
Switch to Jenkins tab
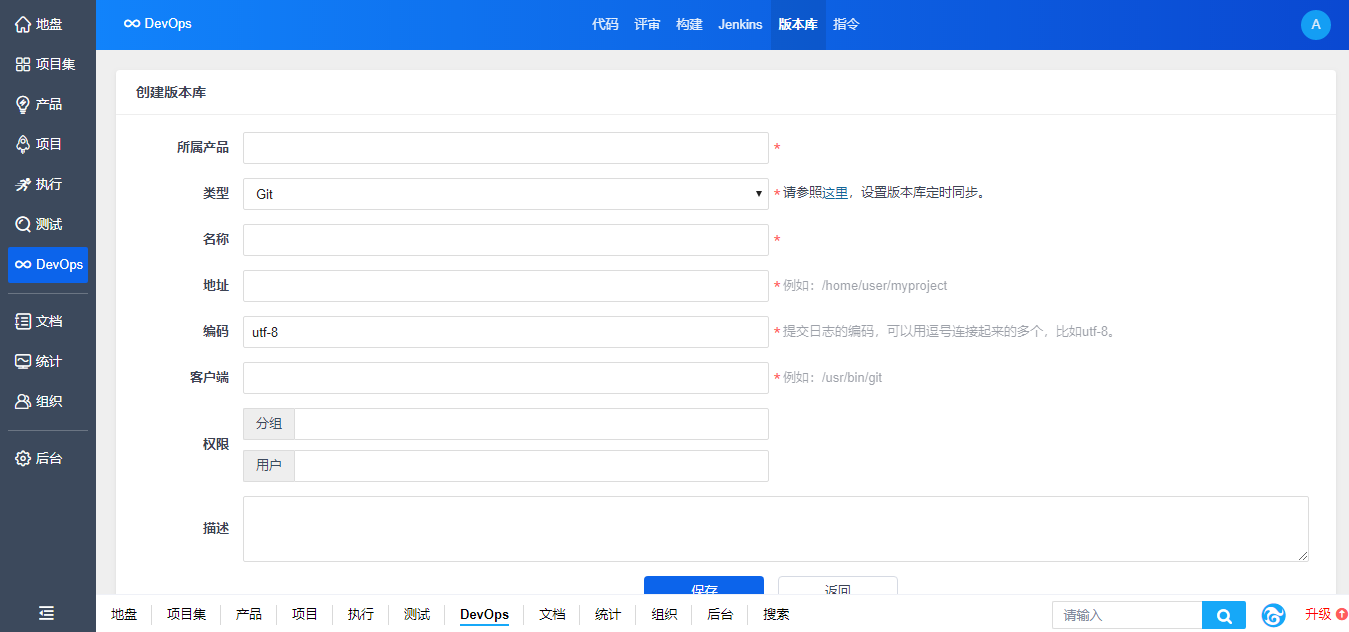coord(740,24)
